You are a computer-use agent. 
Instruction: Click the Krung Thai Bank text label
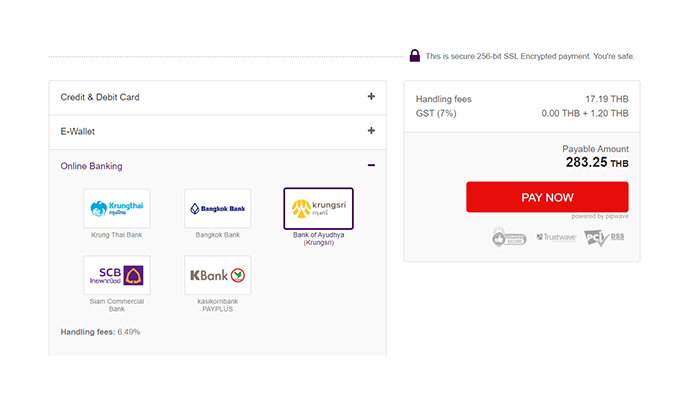coord(117,235)
